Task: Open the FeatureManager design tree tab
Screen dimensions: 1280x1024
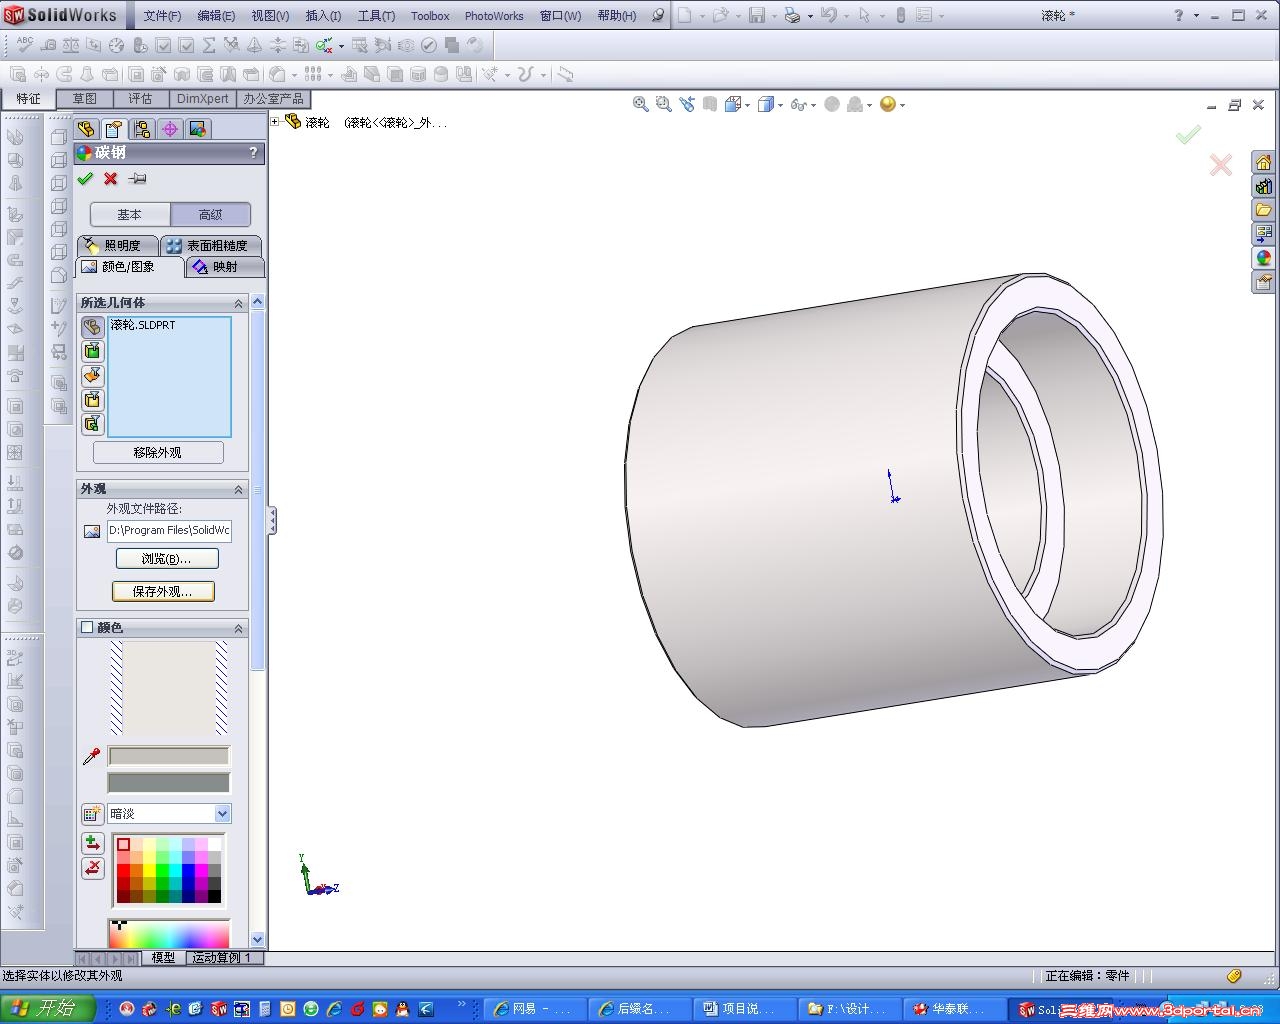Action: pos(87,129)
